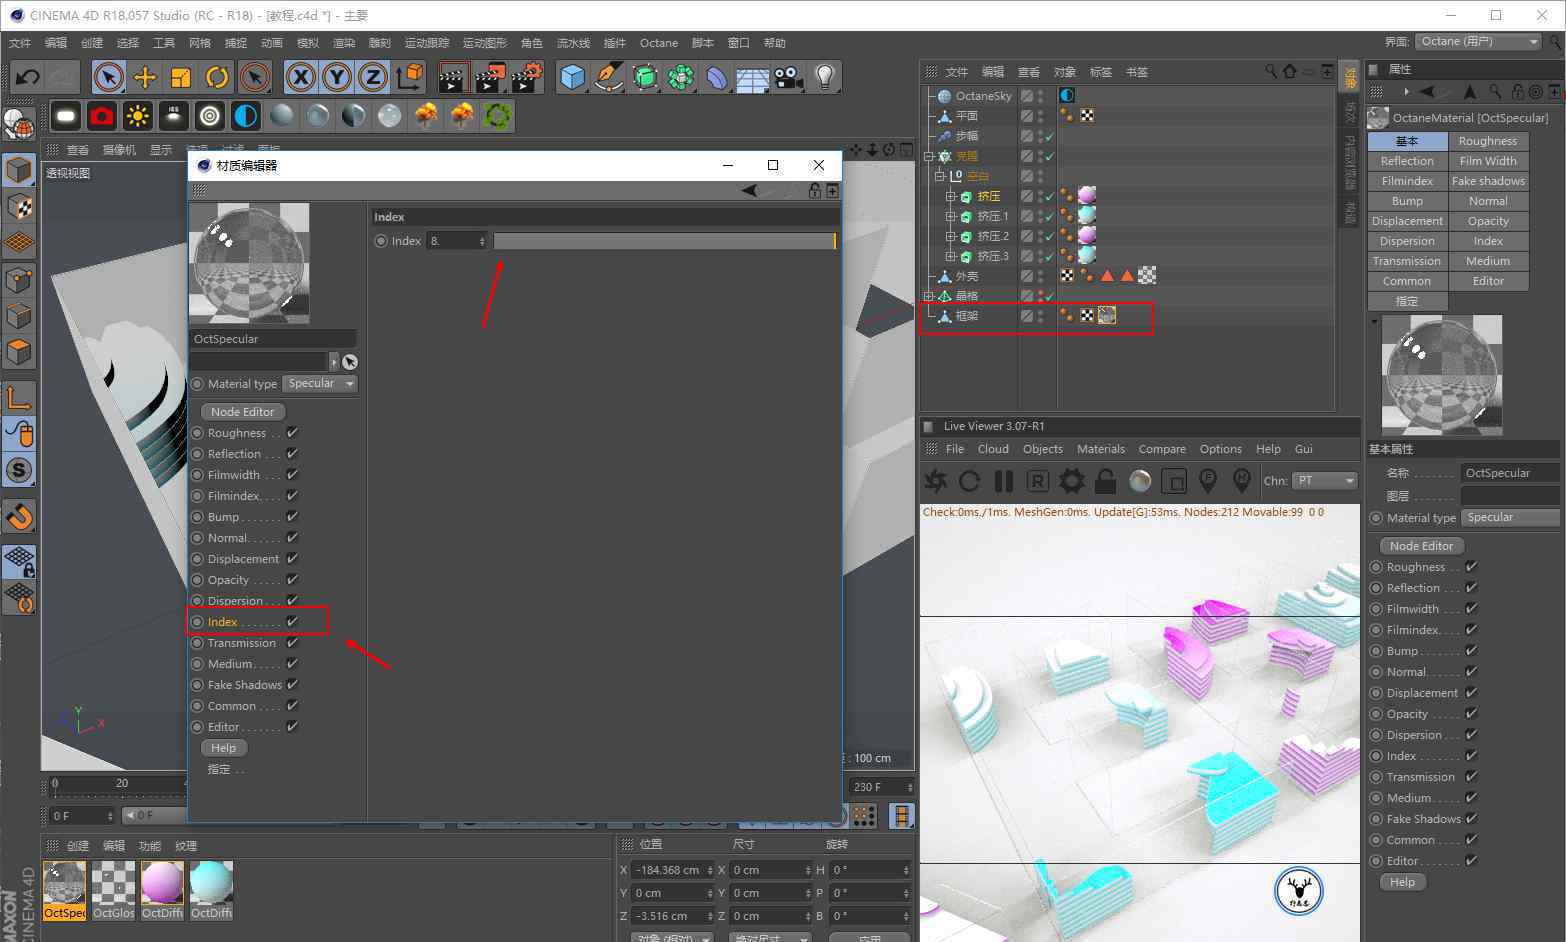Open the Chn PT channel dropdown
The image size is (1566, 942).
tap(1324, 481)
